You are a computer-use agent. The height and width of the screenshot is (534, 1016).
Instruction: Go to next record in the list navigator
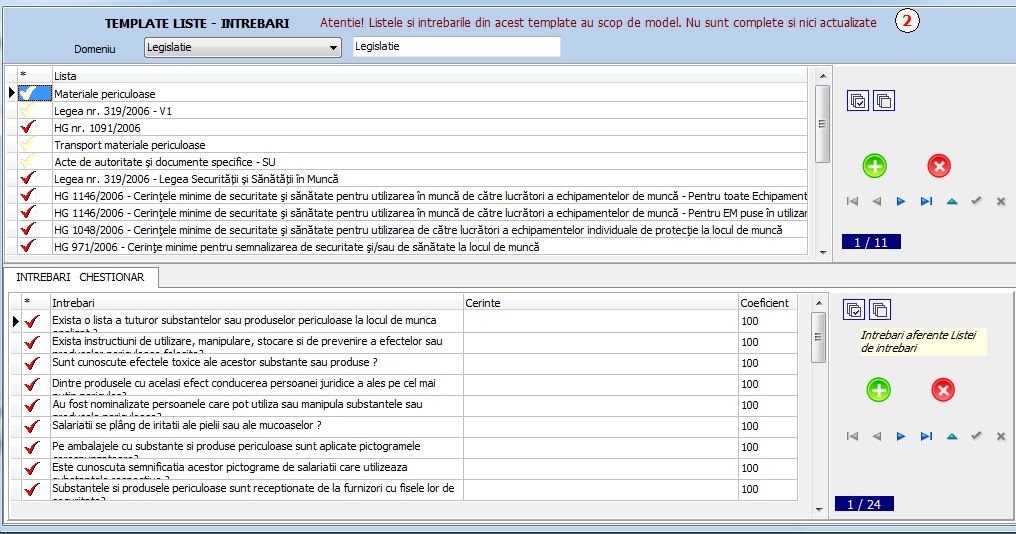pos(901,202)
